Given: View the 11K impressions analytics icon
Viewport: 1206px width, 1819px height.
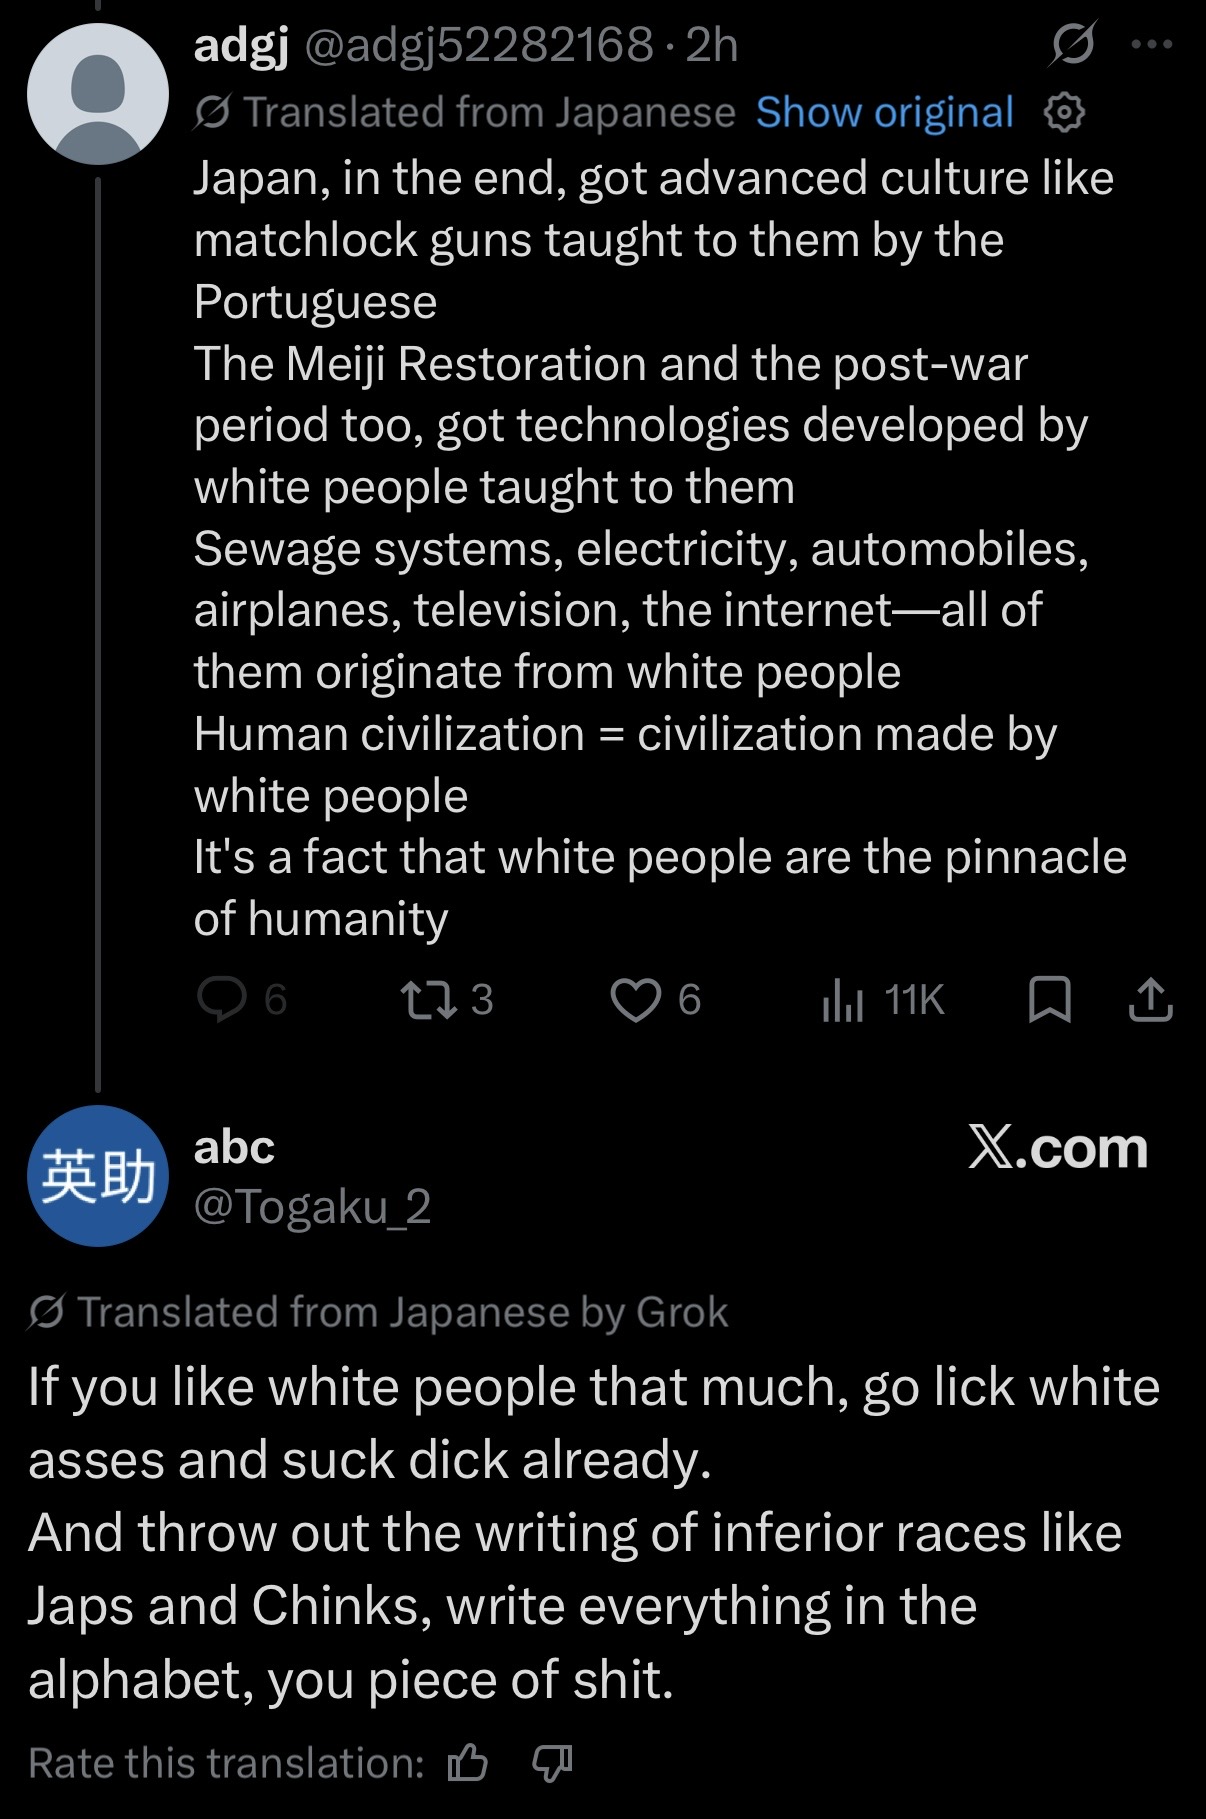Looking at the screenshot, I should [842, 1000].
